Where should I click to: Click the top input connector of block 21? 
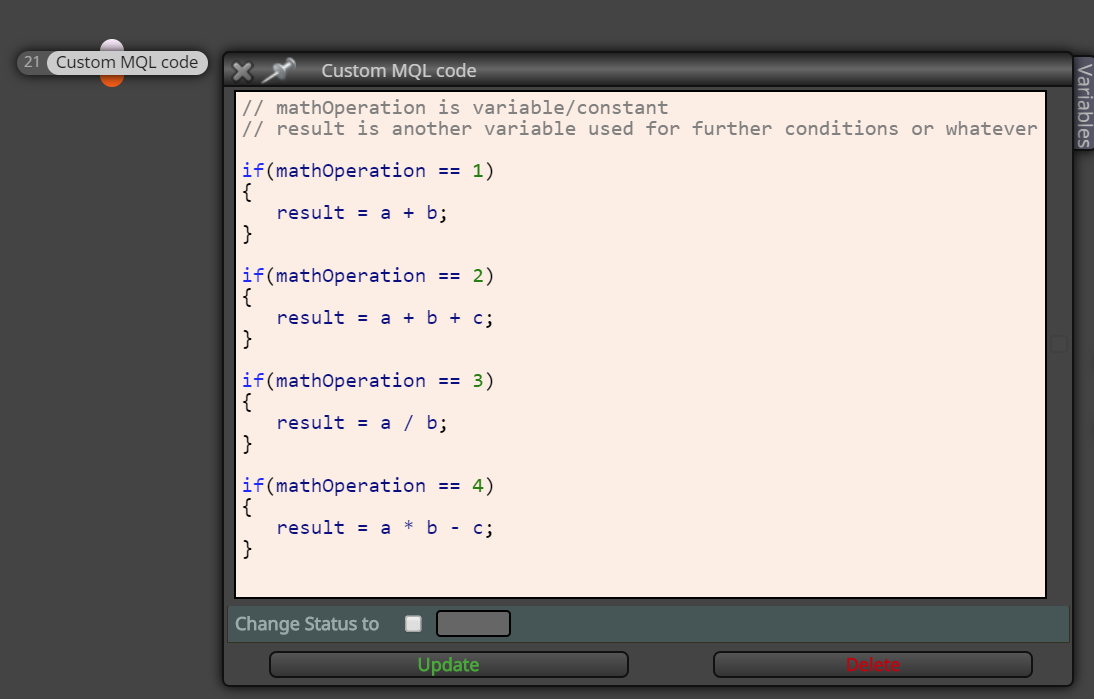[112, 46]
